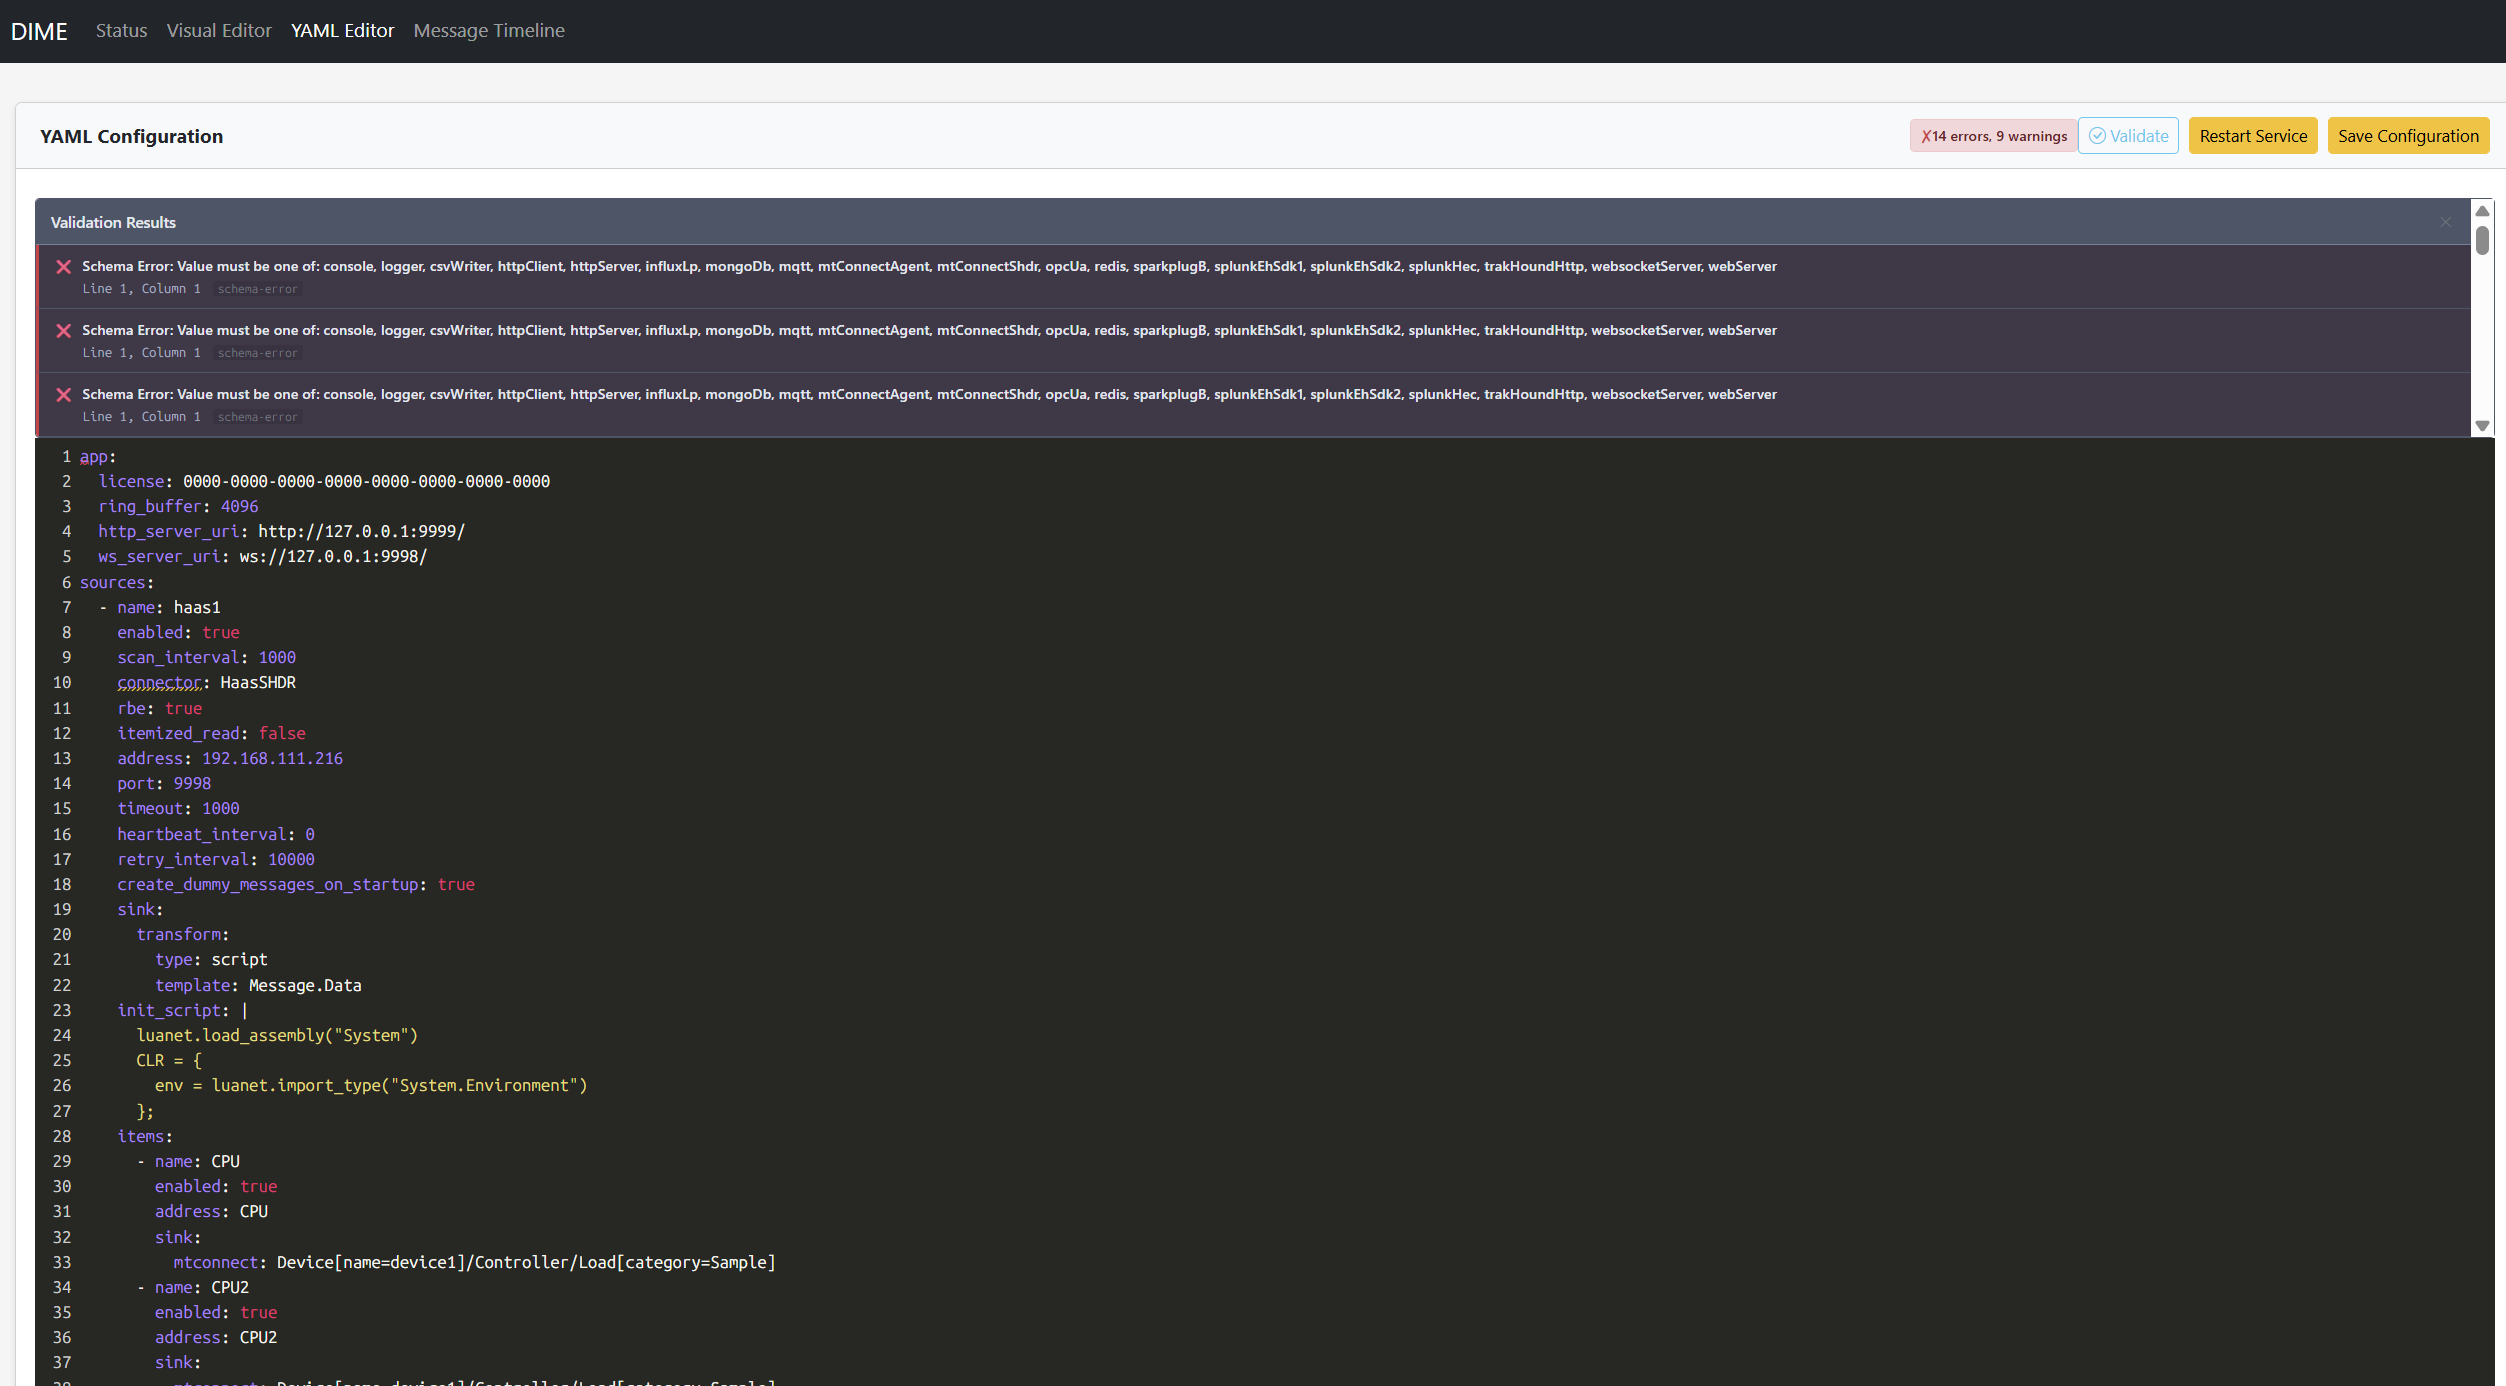Click source name 'haas1'
The width and height of the screenshot is (2506, 1386).
(x=197, y=608)
